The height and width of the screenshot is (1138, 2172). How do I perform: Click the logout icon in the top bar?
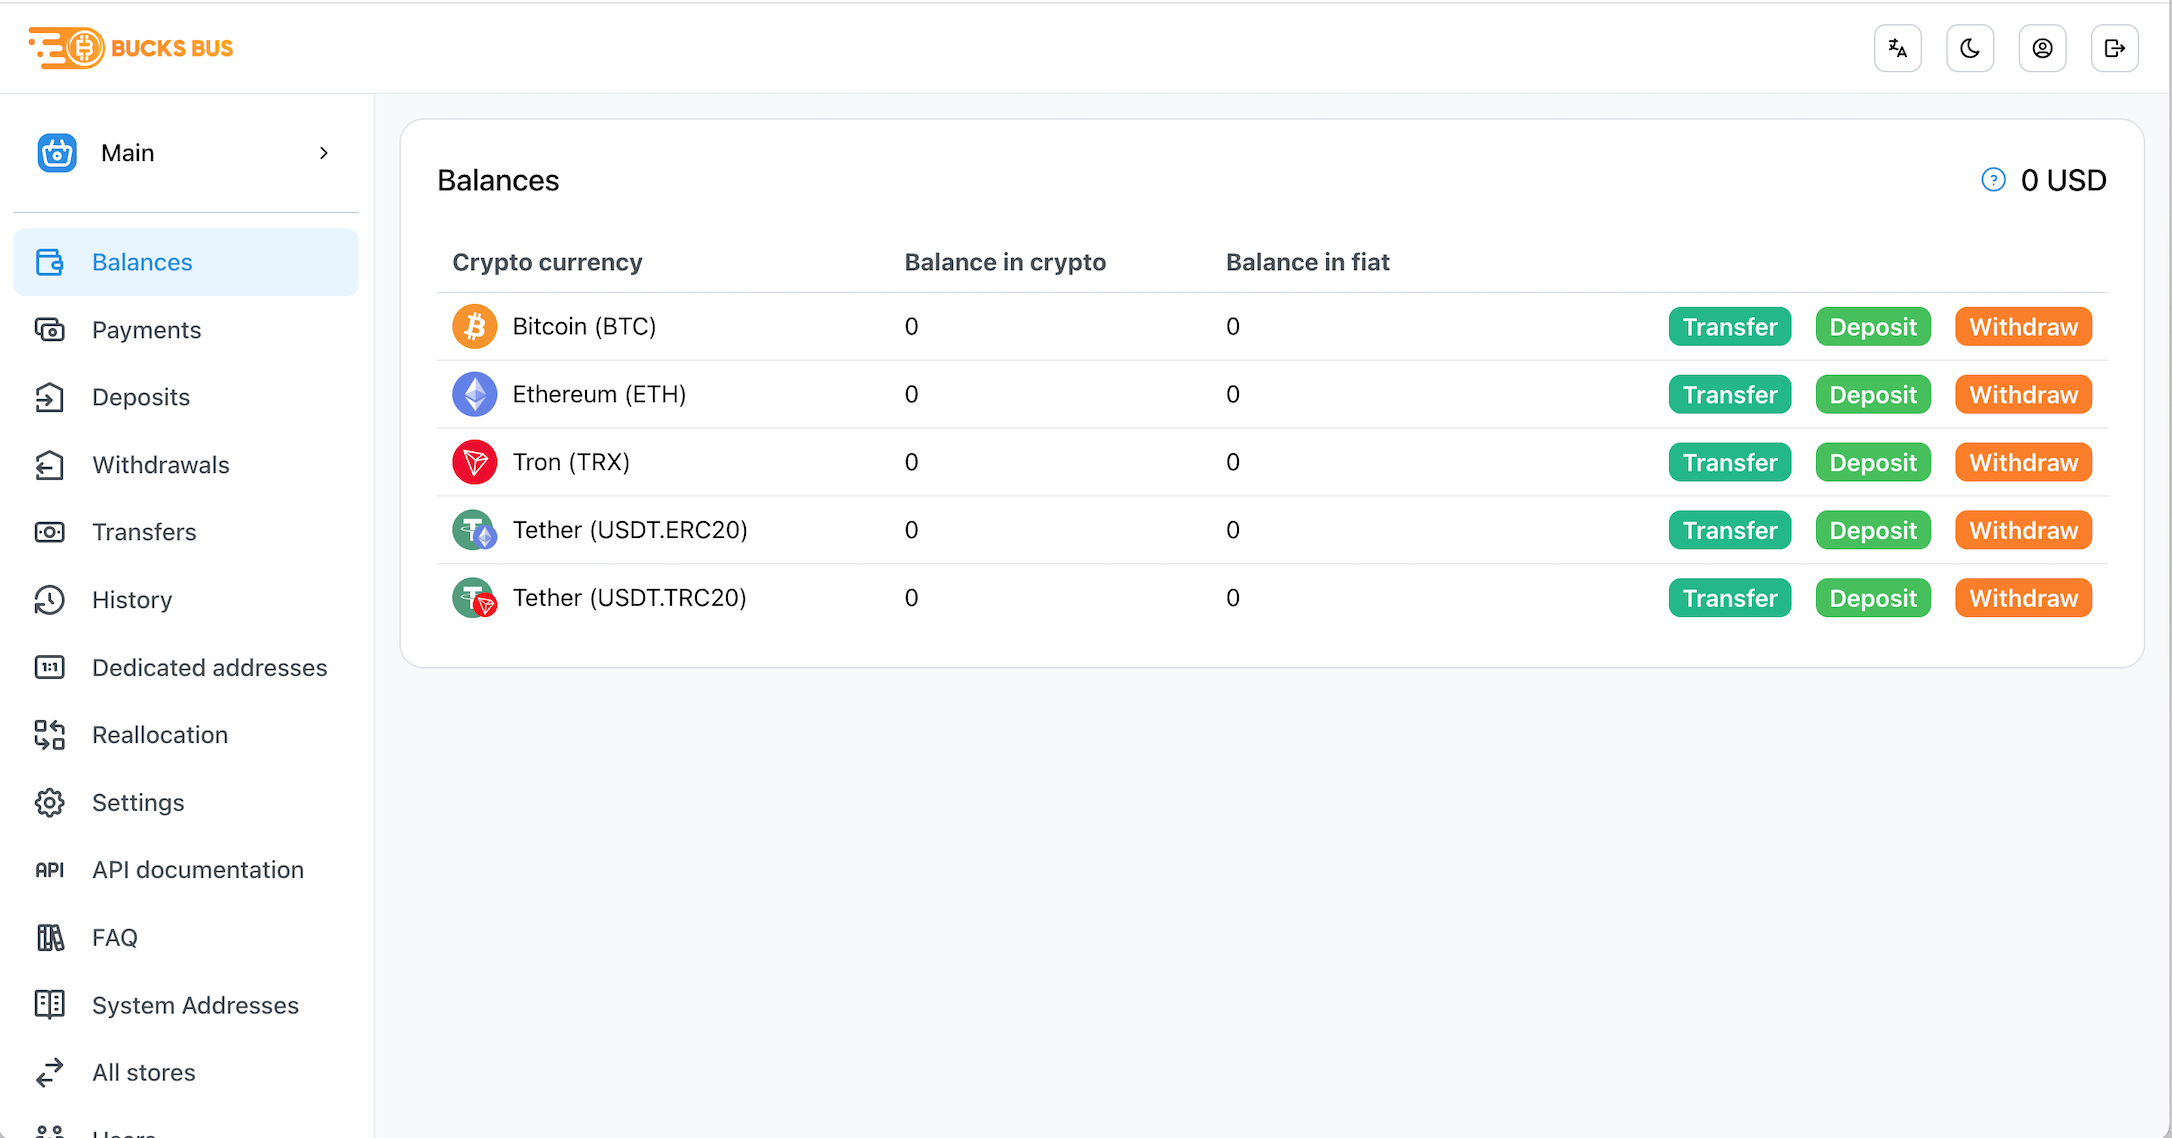pos(2114,47)
